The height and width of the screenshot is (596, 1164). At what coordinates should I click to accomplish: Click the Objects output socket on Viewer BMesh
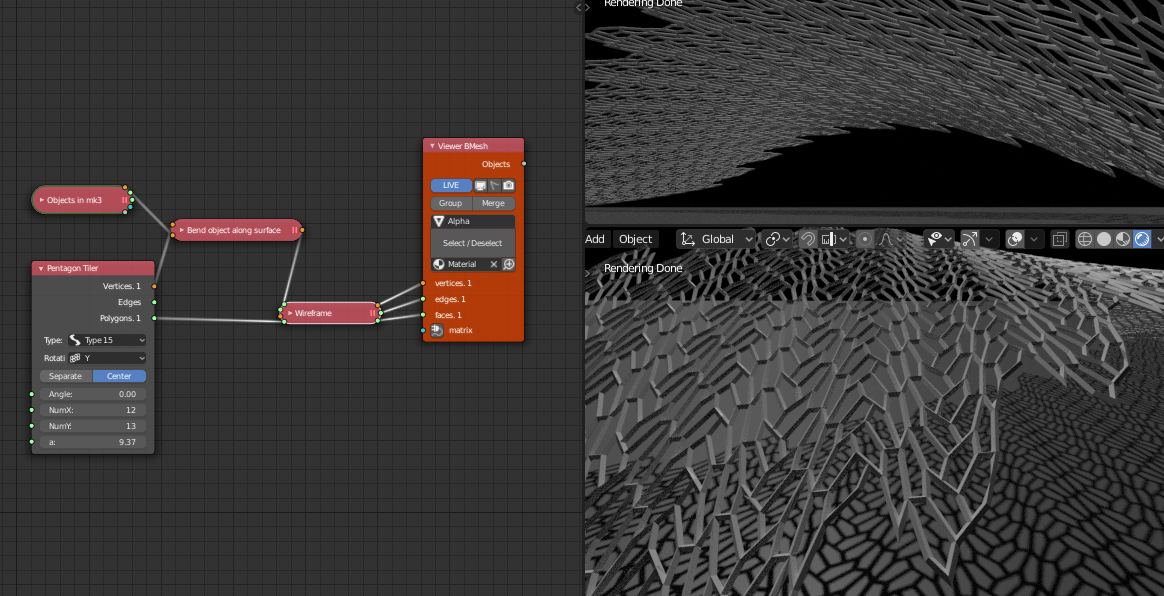(x=524, y=163)
